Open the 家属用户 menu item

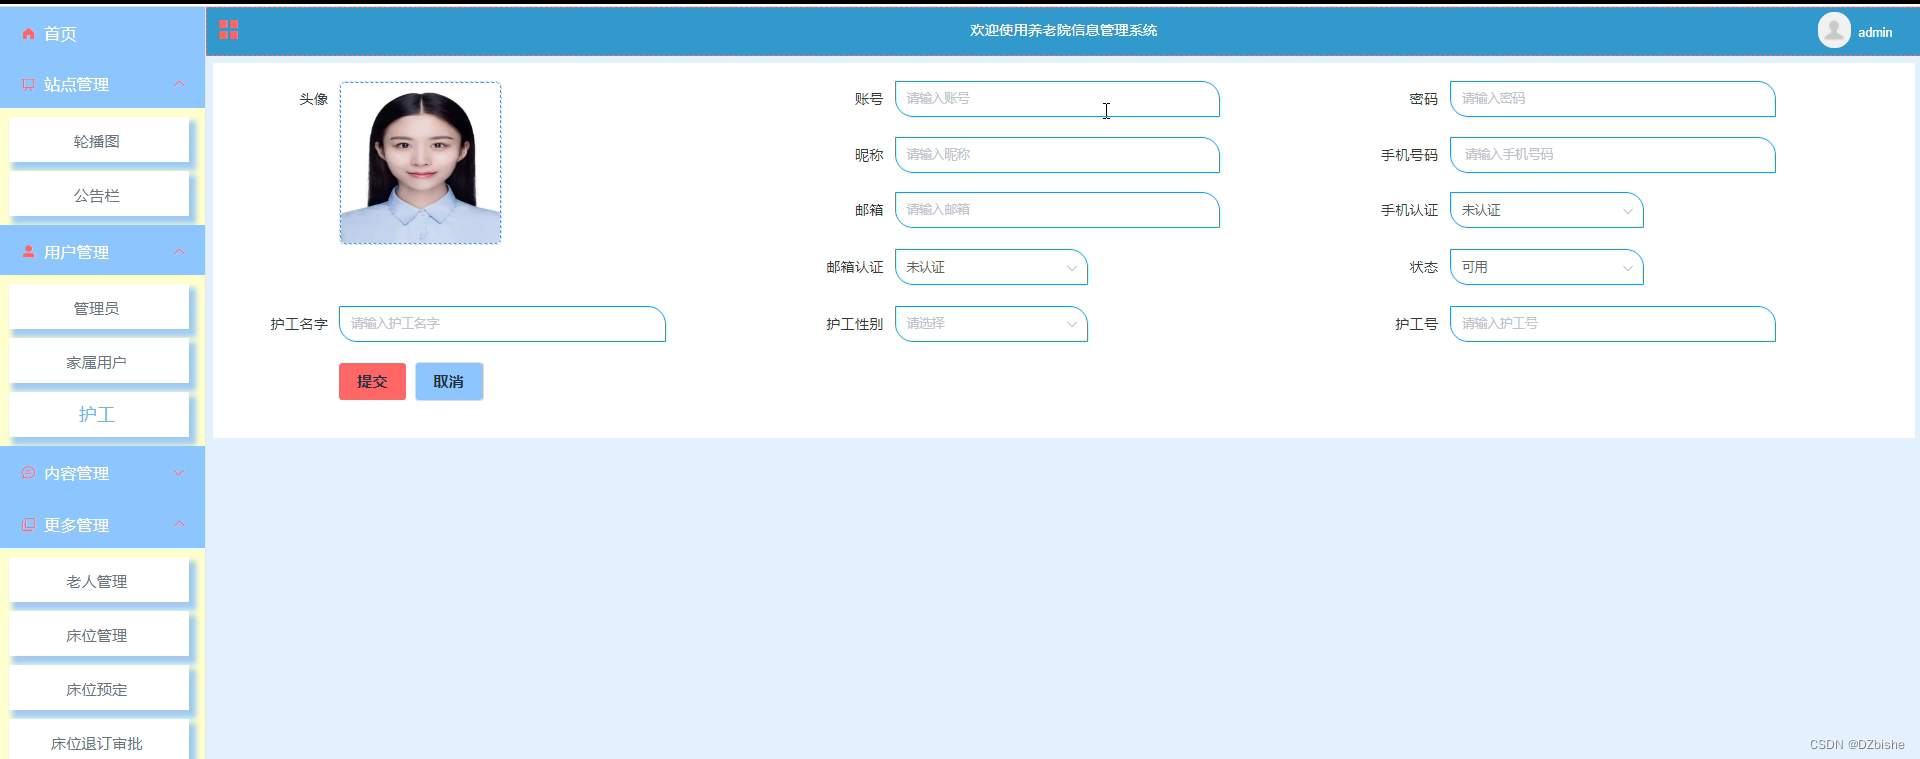pyautogui.click(x=99, y=362)
